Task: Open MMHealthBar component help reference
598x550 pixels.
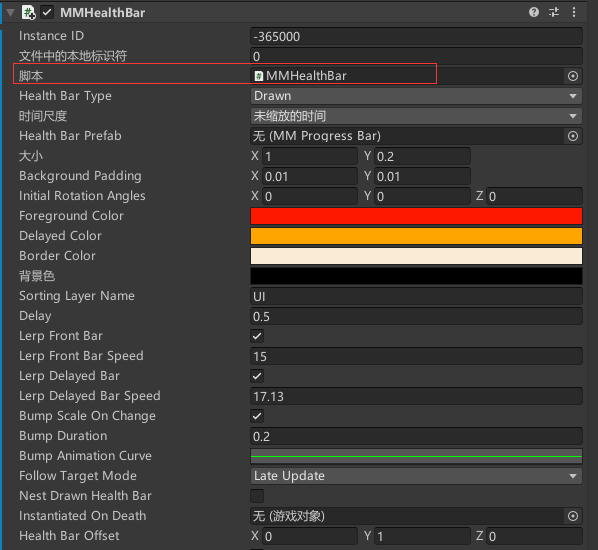Action: [534, 12]
